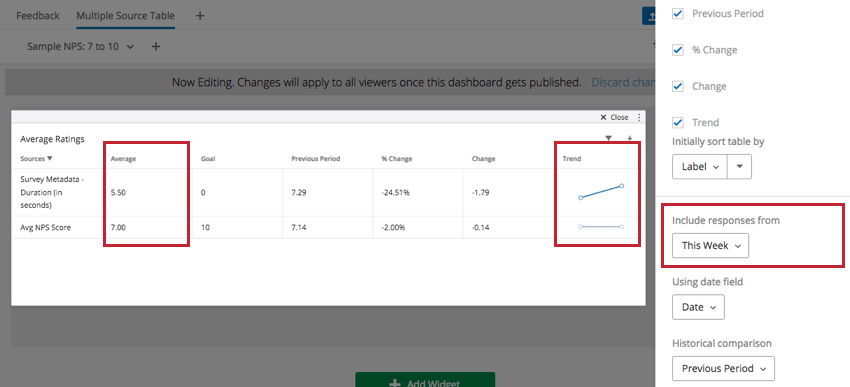Click the Previous Period column header
Viewport: 850px width, 387px height.
point(315,159)
